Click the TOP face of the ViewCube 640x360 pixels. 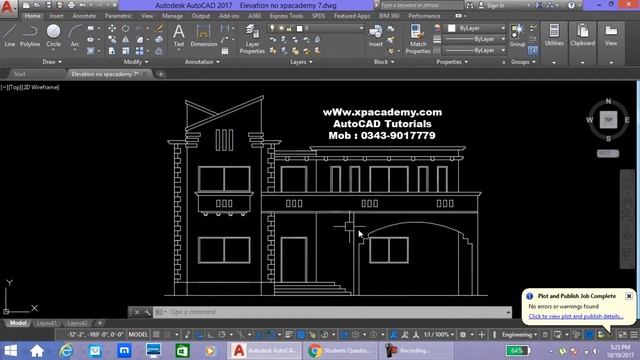pyautogui.click(x=608, y=120)
